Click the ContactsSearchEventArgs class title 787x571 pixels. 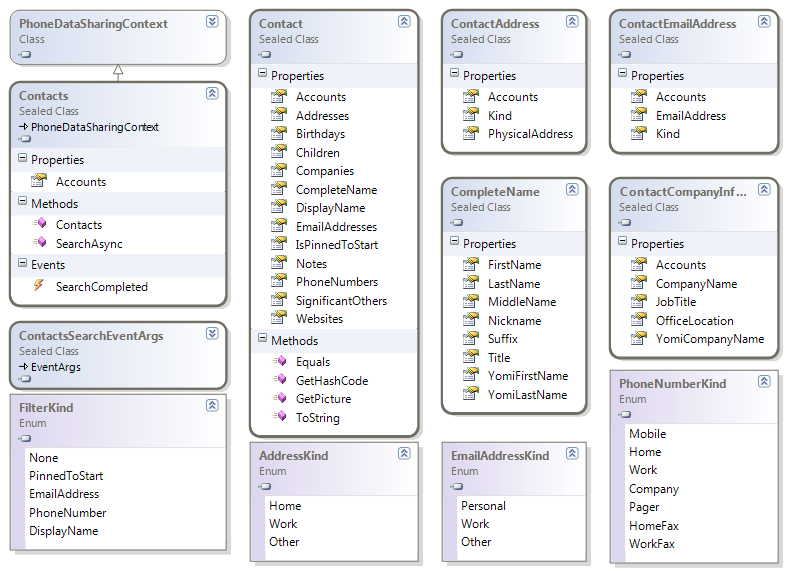point(91,336)
